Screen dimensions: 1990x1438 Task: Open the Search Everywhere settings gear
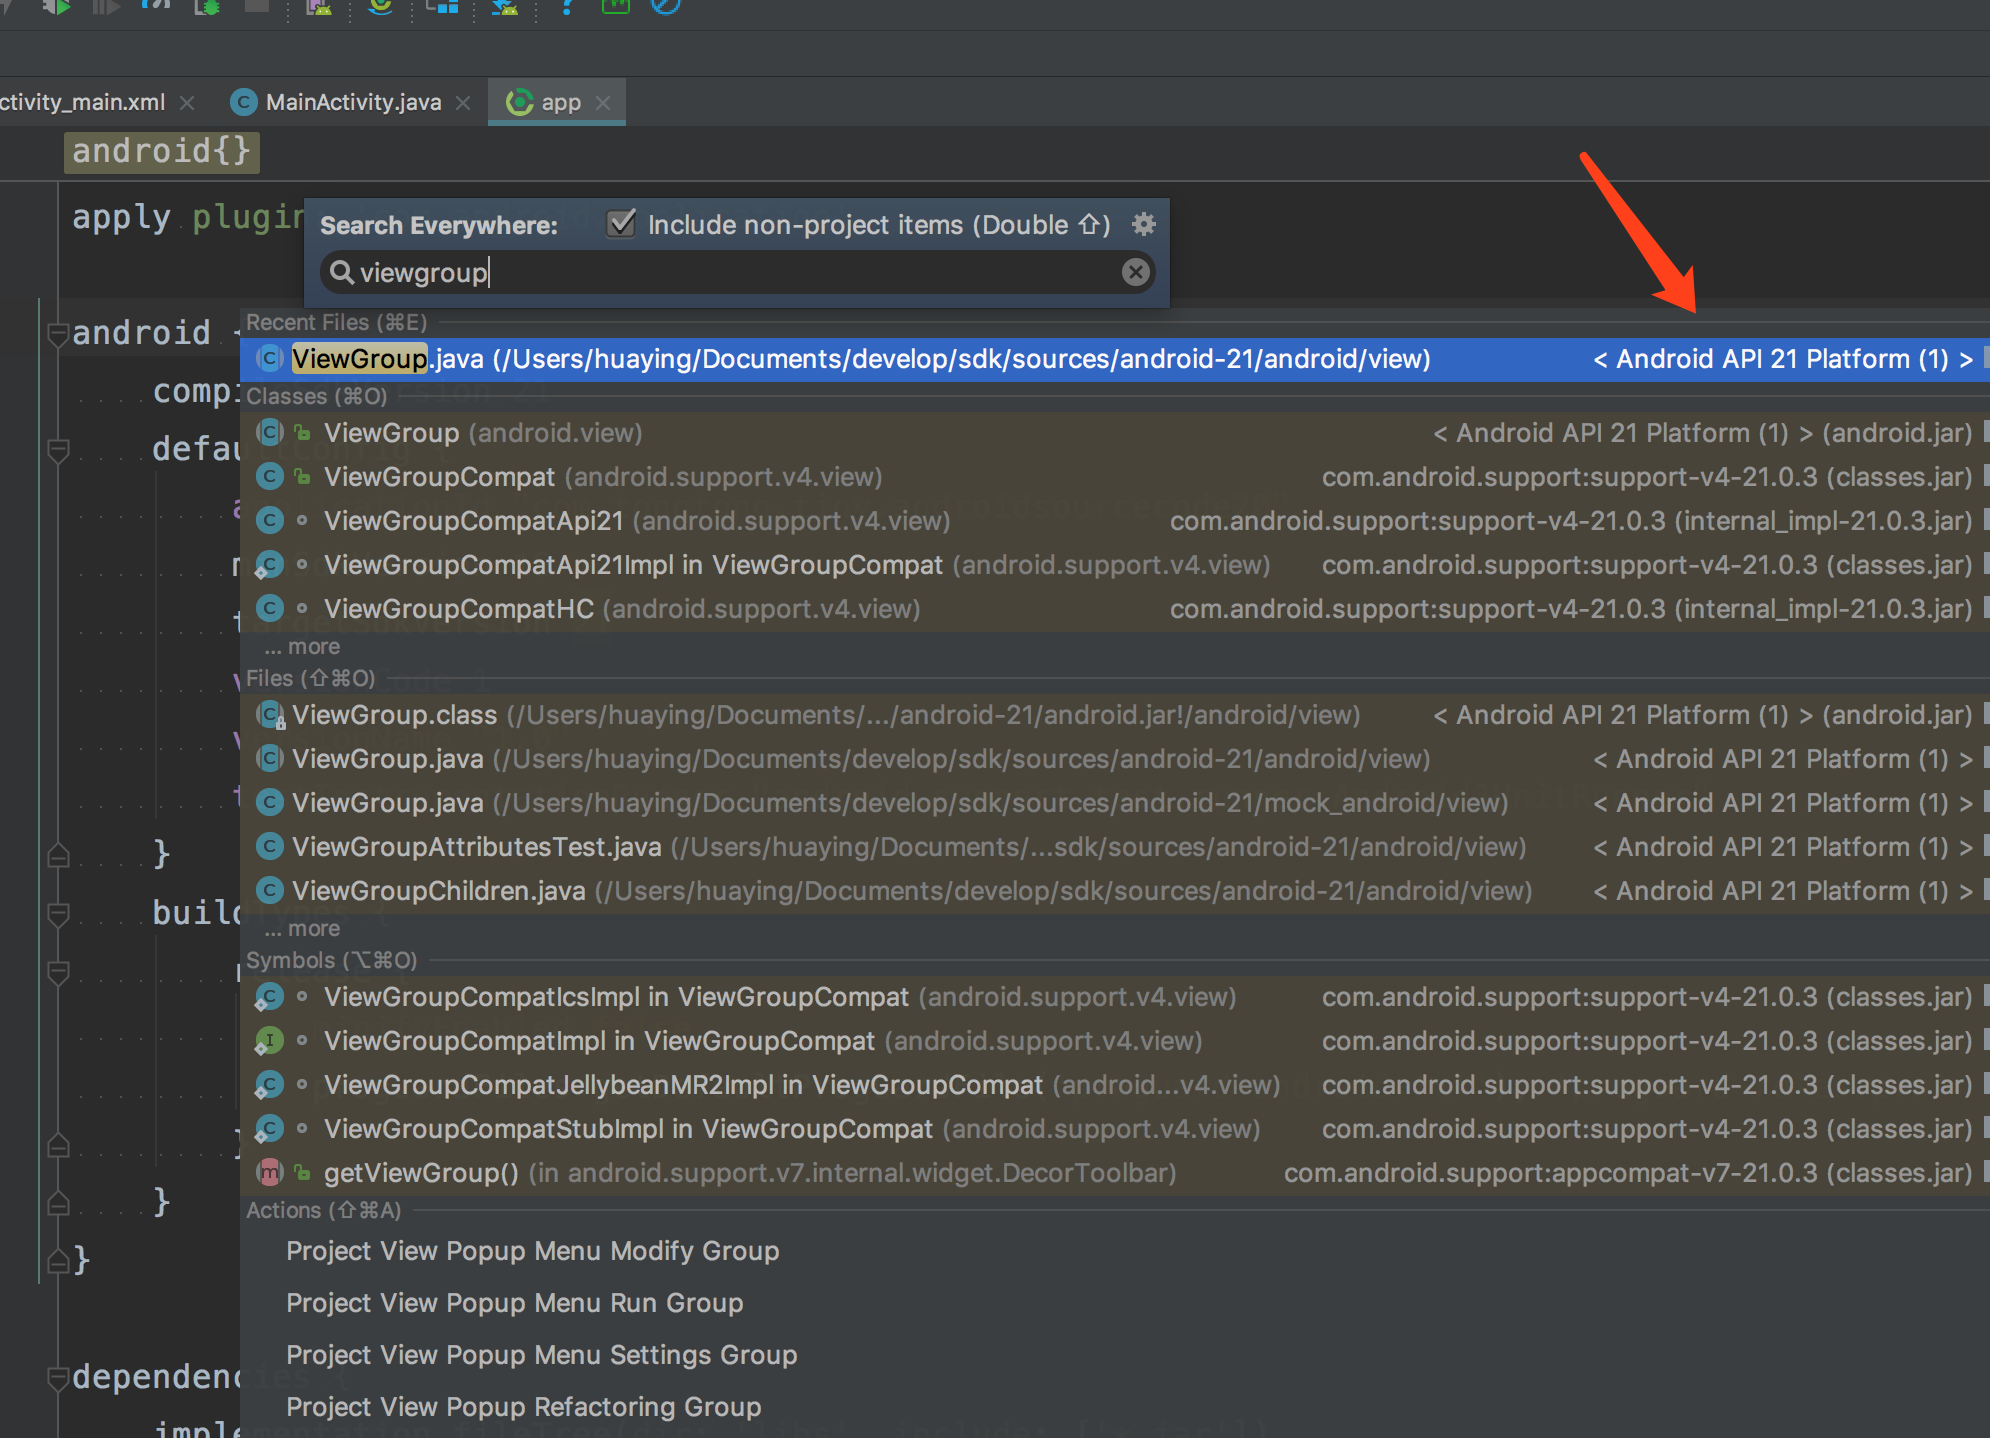click(1143, 224)
